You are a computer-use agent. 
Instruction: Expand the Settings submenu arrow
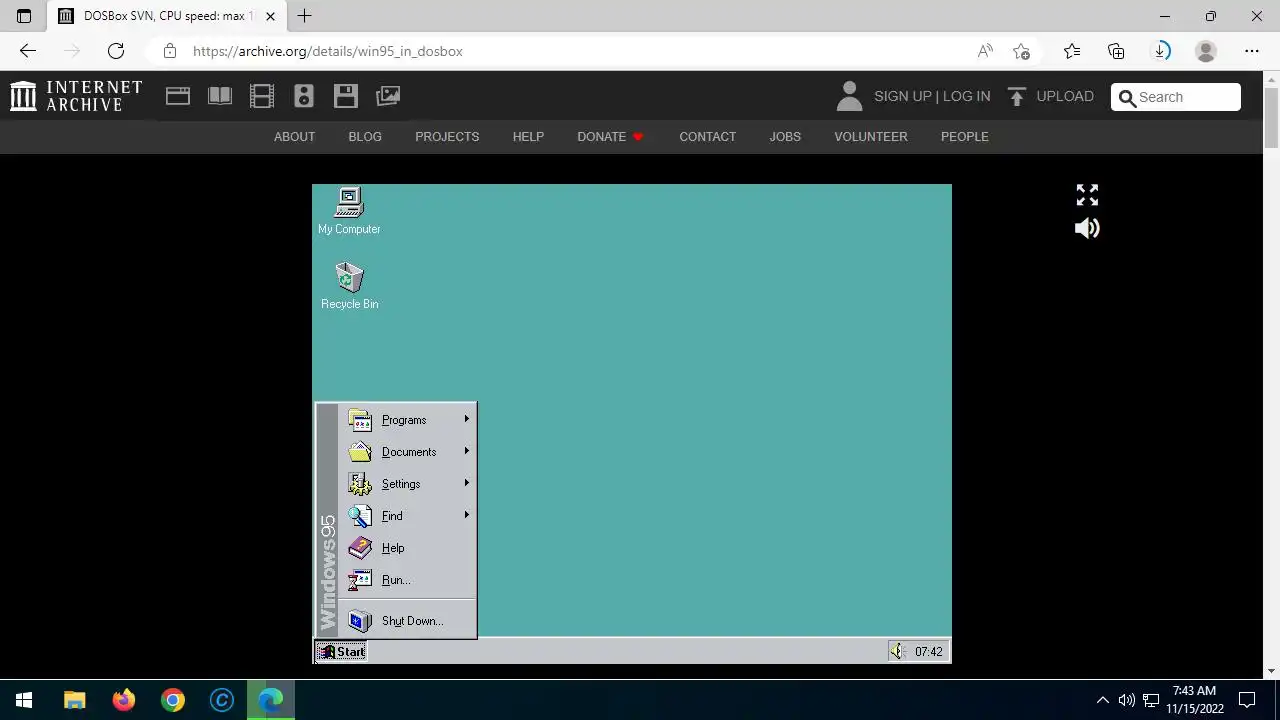coord(466,483)
